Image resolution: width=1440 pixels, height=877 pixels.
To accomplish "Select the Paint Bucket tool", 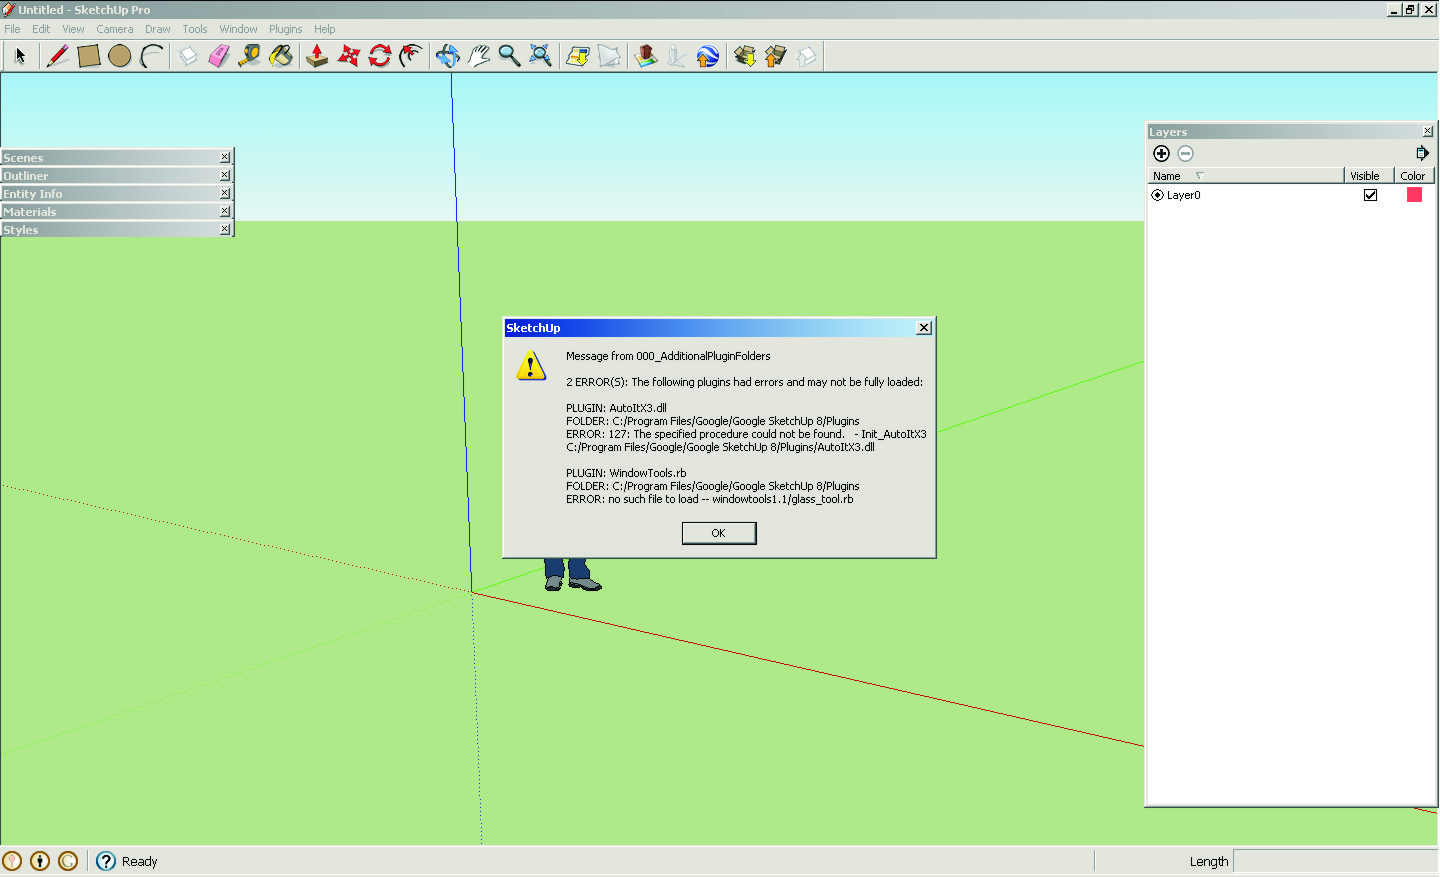I will [281, 56].
